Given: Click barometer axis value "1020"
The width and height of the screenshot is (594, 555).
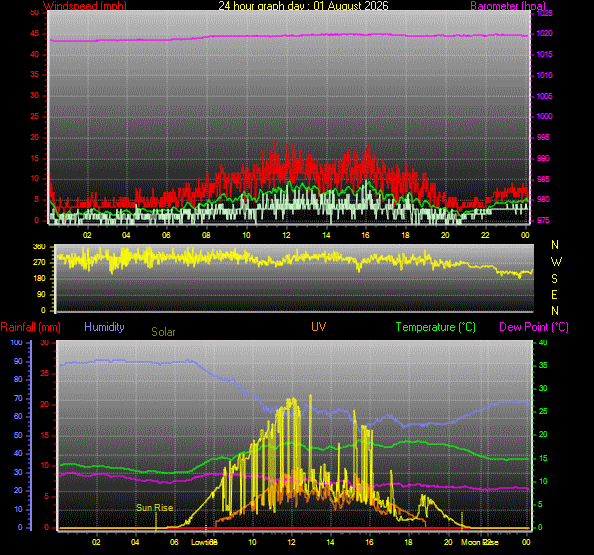Looking at the screenshot, I should (544, 33).
